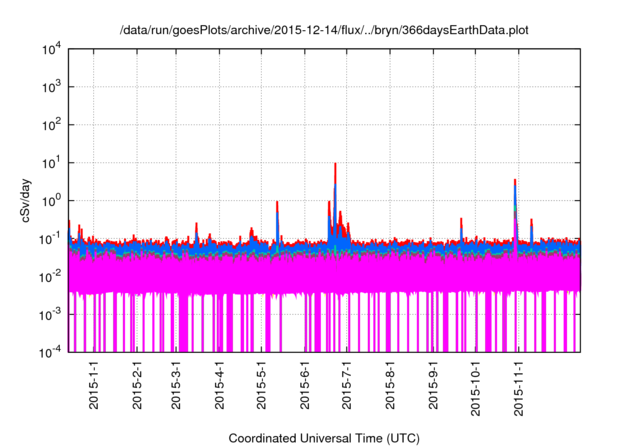Click the 10^0 y-axis tick label
This screenshot has width=640, height=448.
[50, 201]
